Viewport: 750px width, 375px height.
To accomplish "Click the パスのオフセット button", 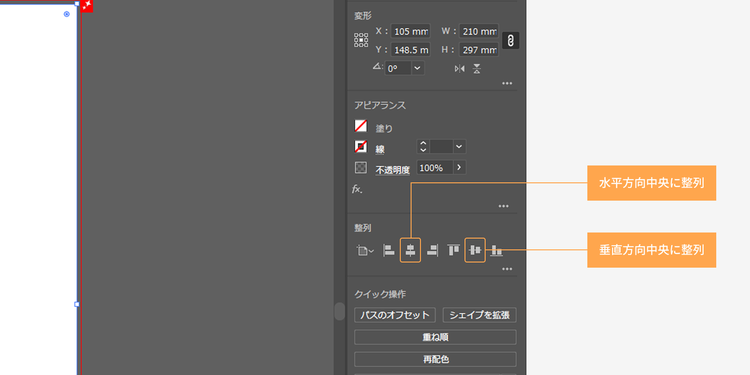I will coord(395,315).
